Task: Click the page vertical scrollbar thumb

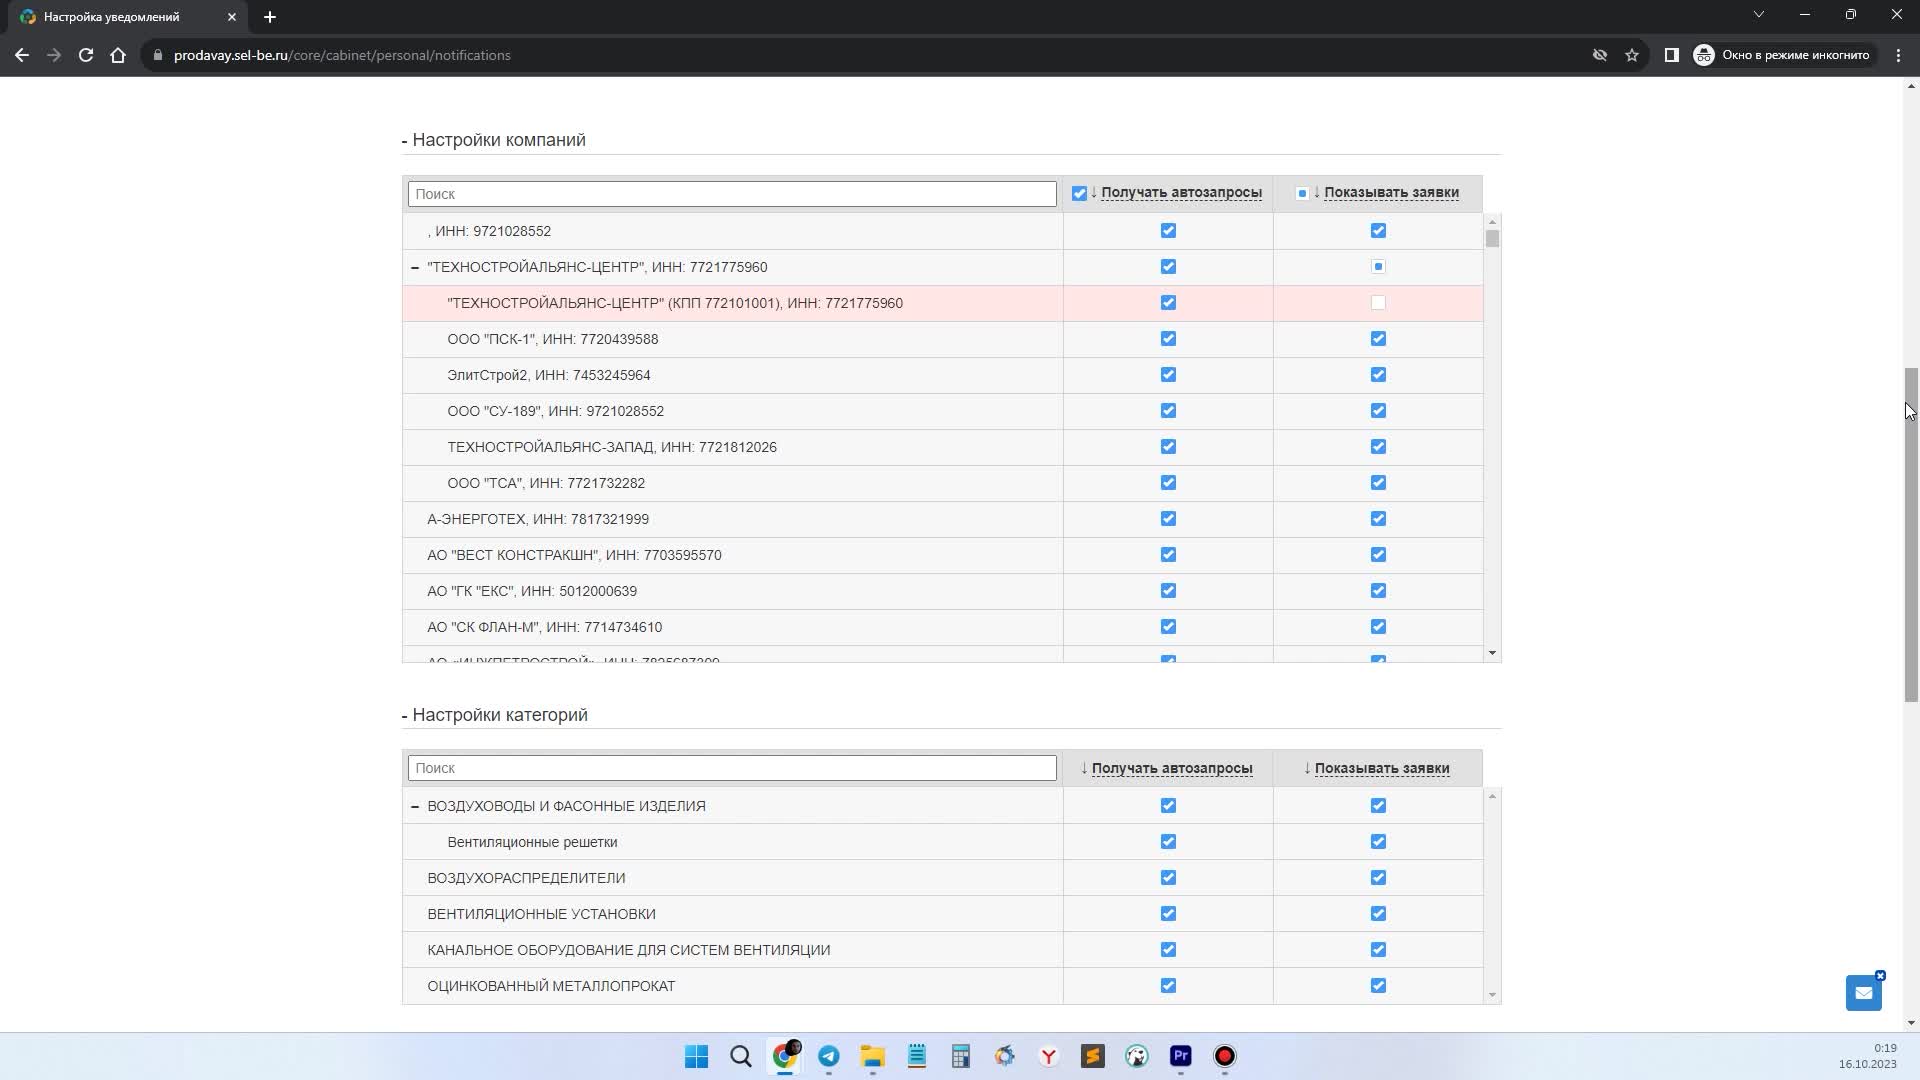Action: pyautogui.click(x=1911, y=535)
